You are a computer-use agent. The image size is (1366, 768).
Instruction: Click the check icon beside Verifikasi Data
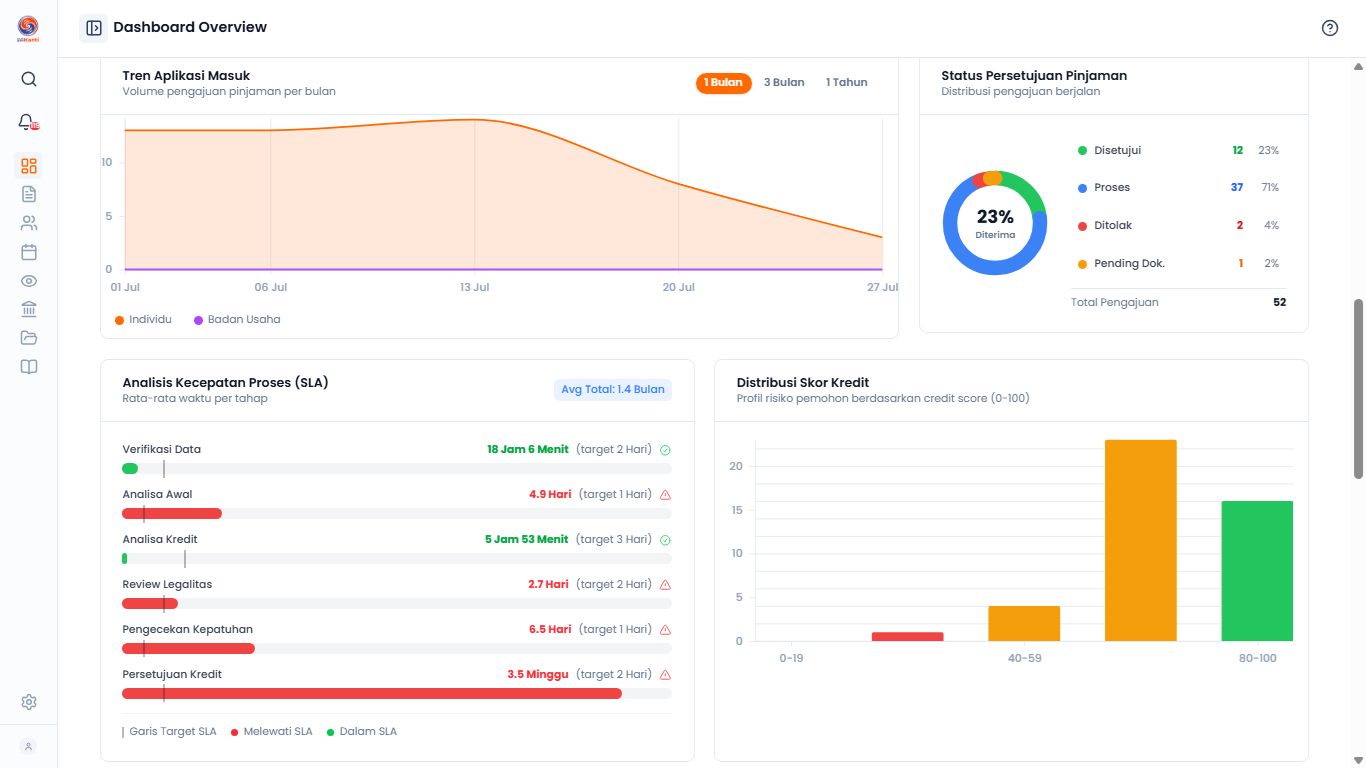(x=665, y=450)
